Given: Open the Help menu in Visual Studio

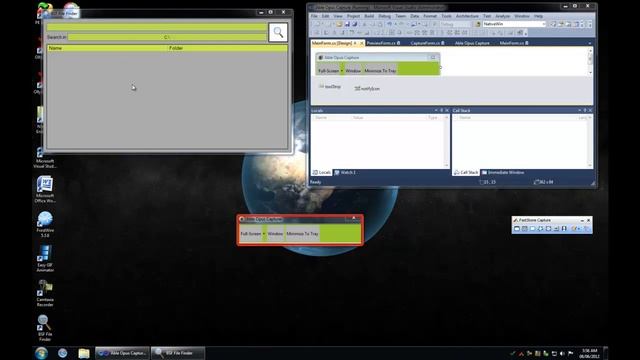Looking at the screenshot, I should [x=538, y=16].
